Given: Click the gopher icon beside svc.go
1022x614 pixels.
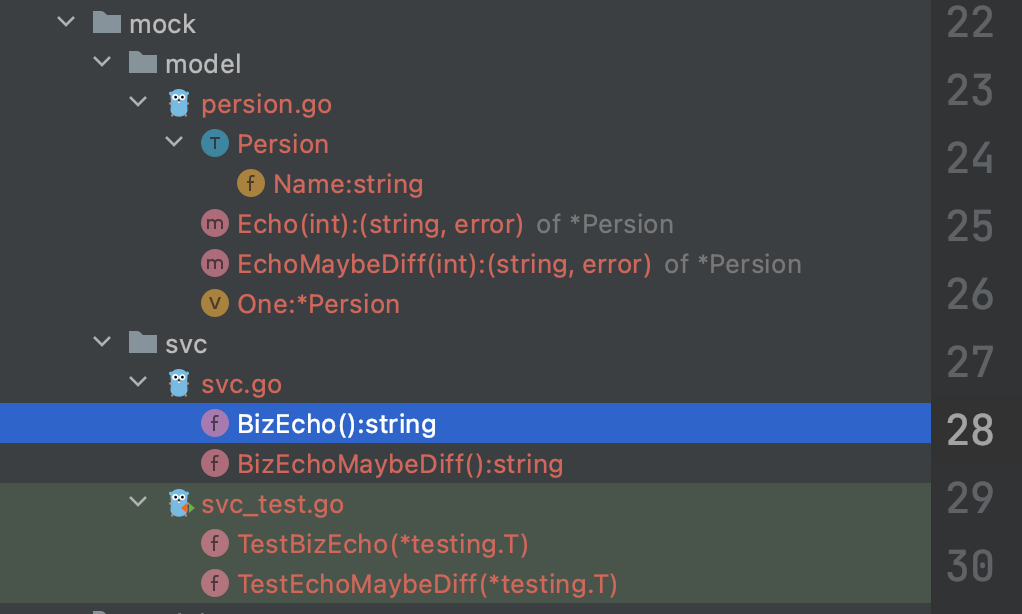Looking at the screenshot, I should (179, 383).
